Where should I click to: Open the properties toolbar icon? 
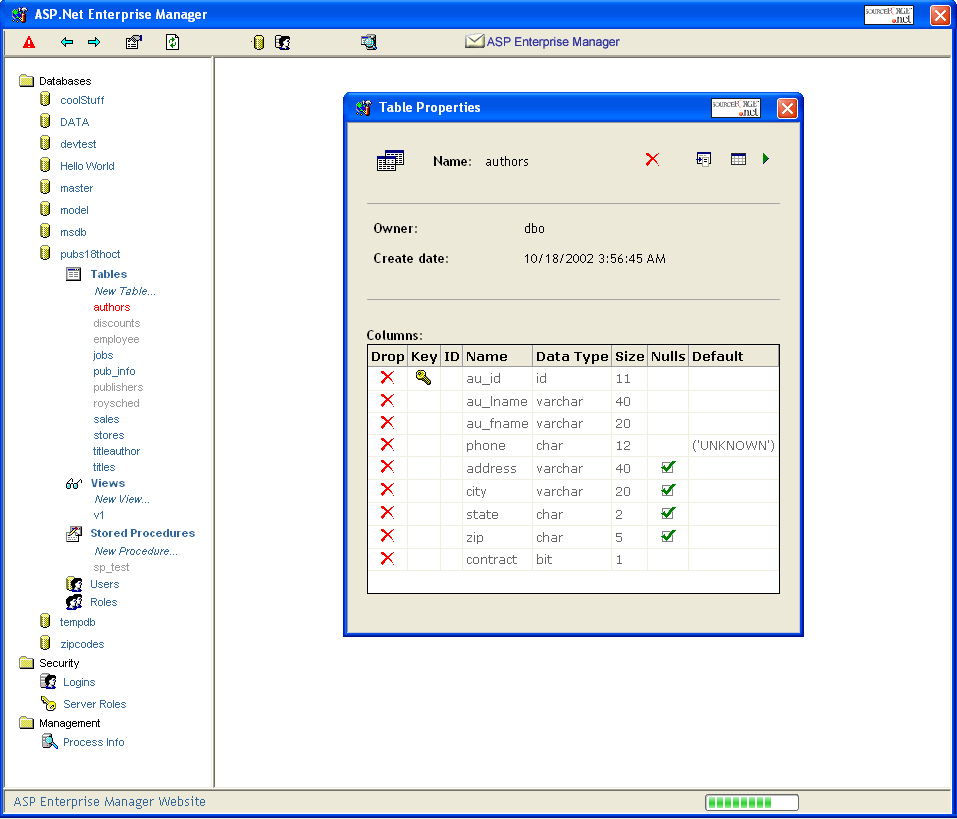click(x=134, y=42)
